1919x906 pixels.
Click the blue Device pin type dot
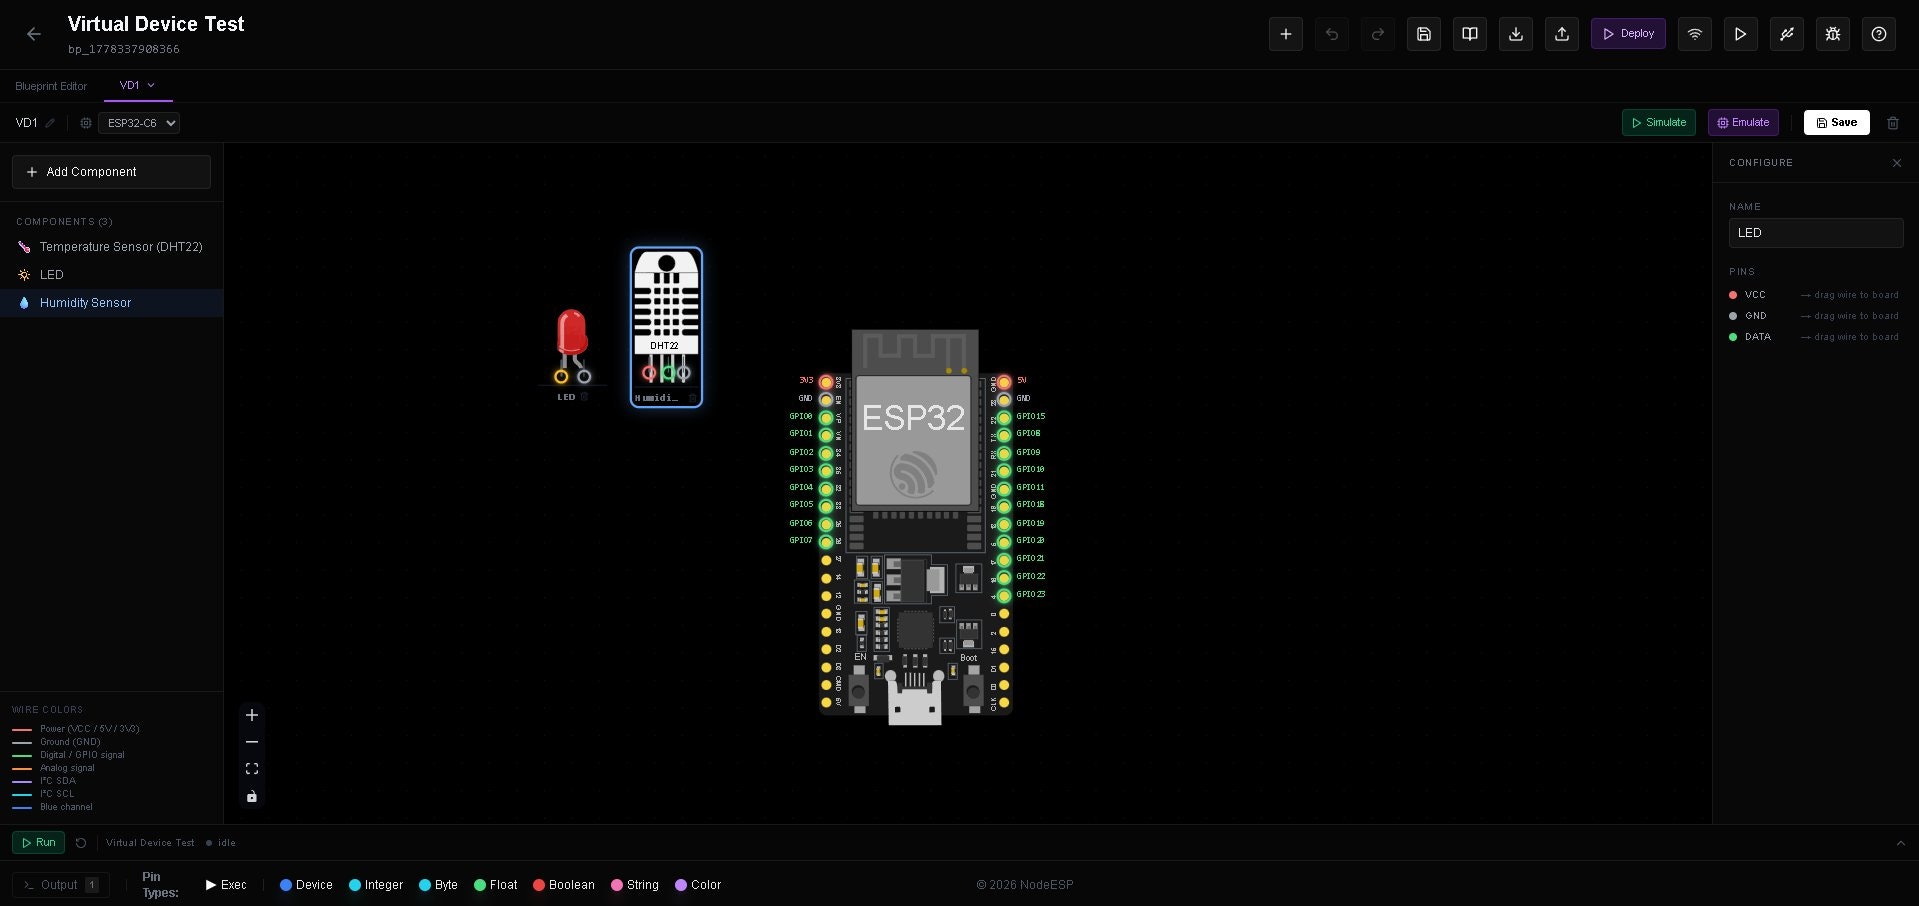(x=286, y=885)
